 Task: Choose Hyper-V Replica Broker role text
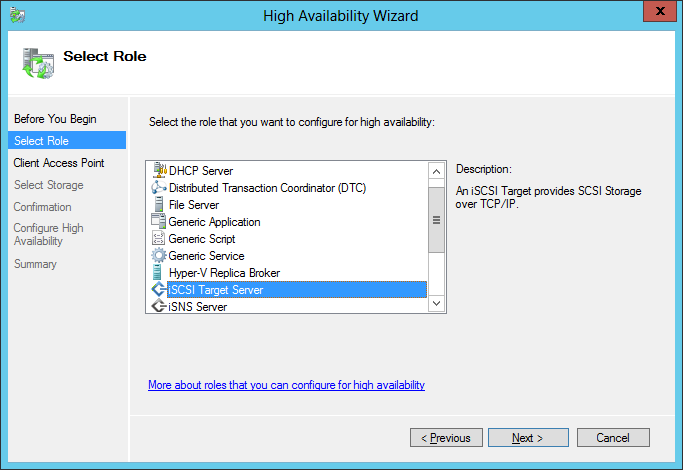[224, 273]
